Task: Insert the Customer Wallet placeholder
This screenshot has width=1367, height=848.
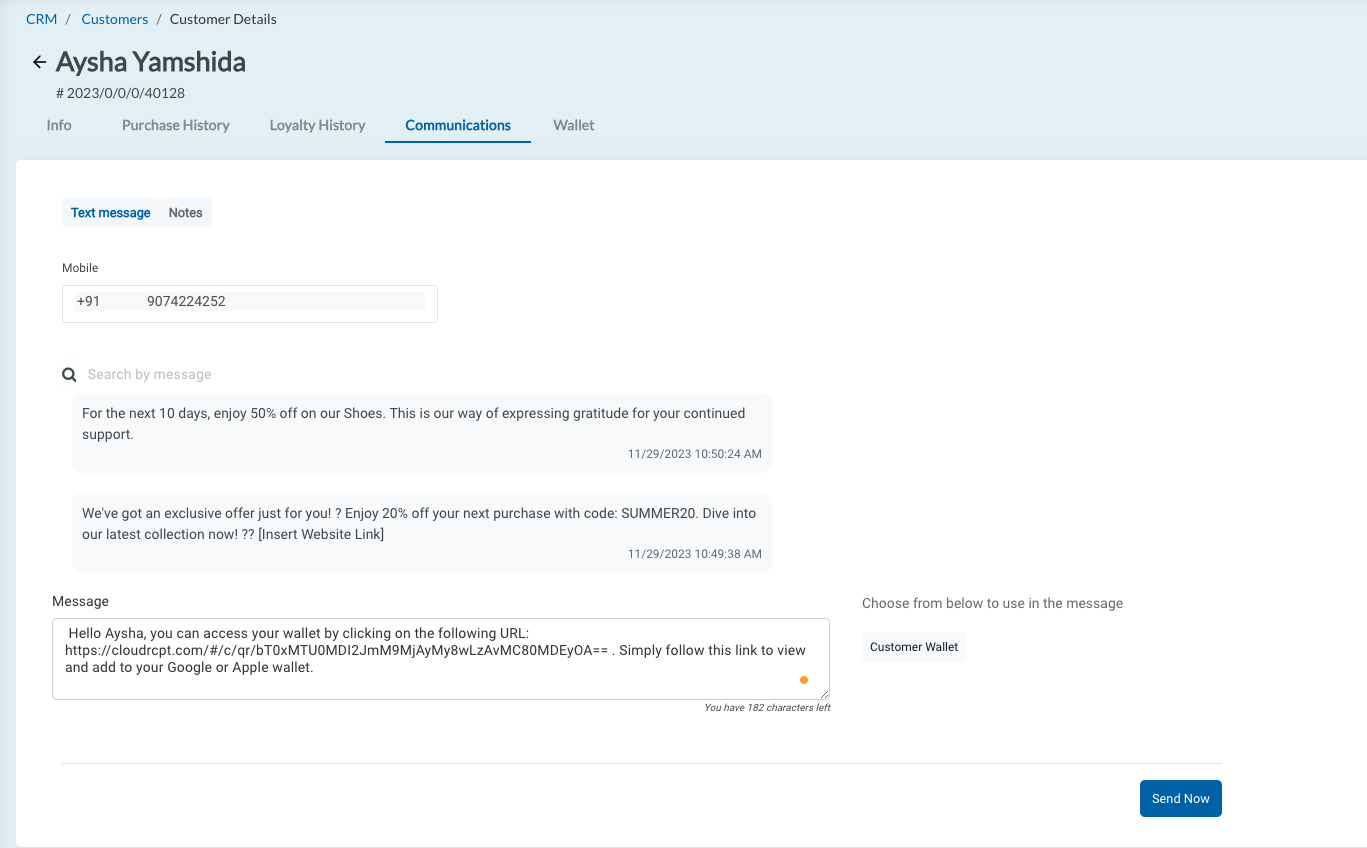Action: (914, 647)
